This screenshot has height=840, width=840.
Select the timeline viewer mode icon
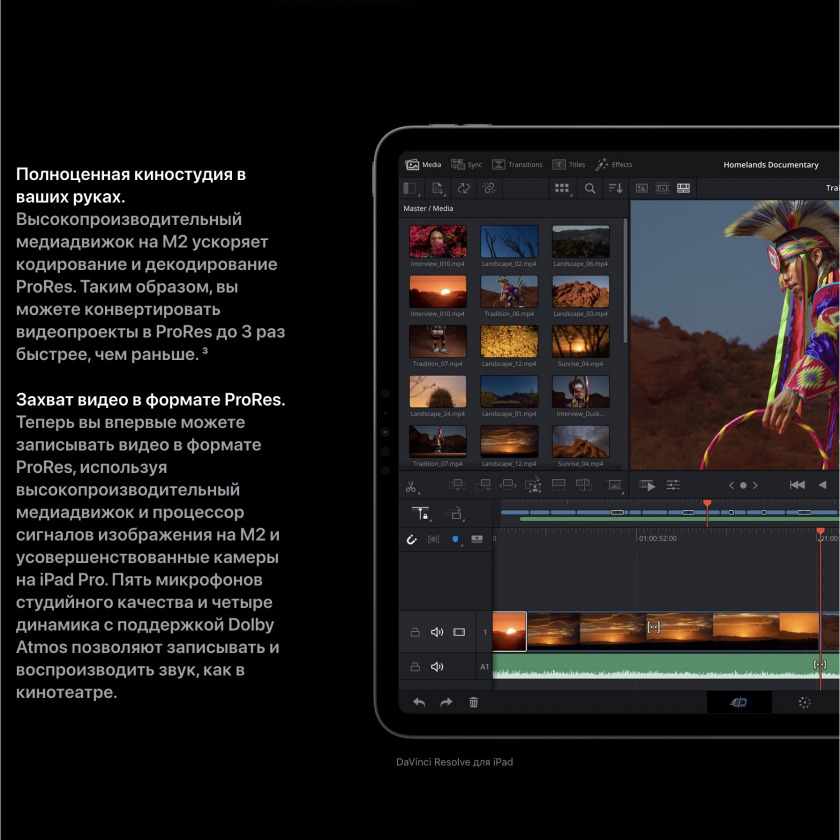point(683,188)
